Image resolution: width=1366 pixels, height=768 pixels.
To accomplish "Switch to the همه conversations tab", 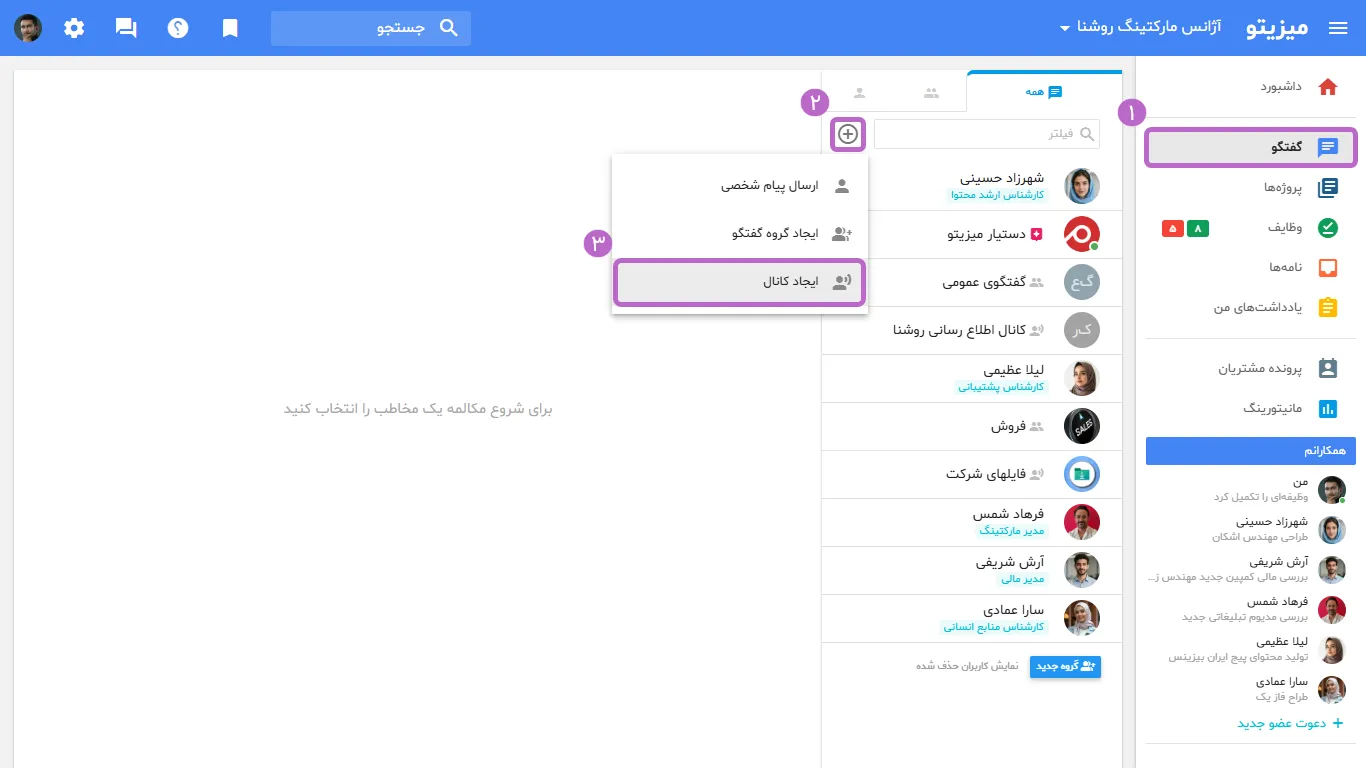I will pos(1044,91).
